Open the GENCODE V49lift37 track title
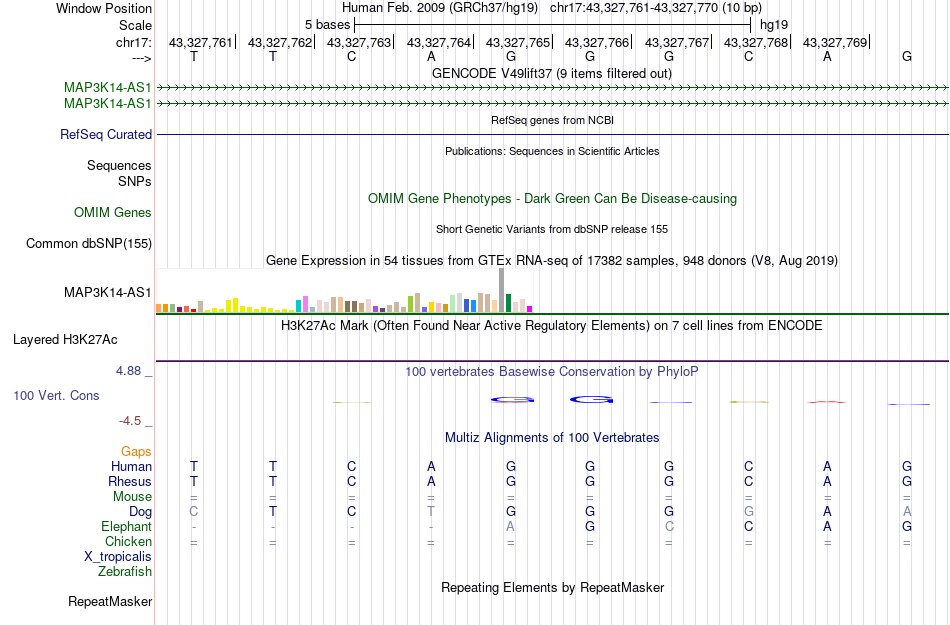 [551, 74]
